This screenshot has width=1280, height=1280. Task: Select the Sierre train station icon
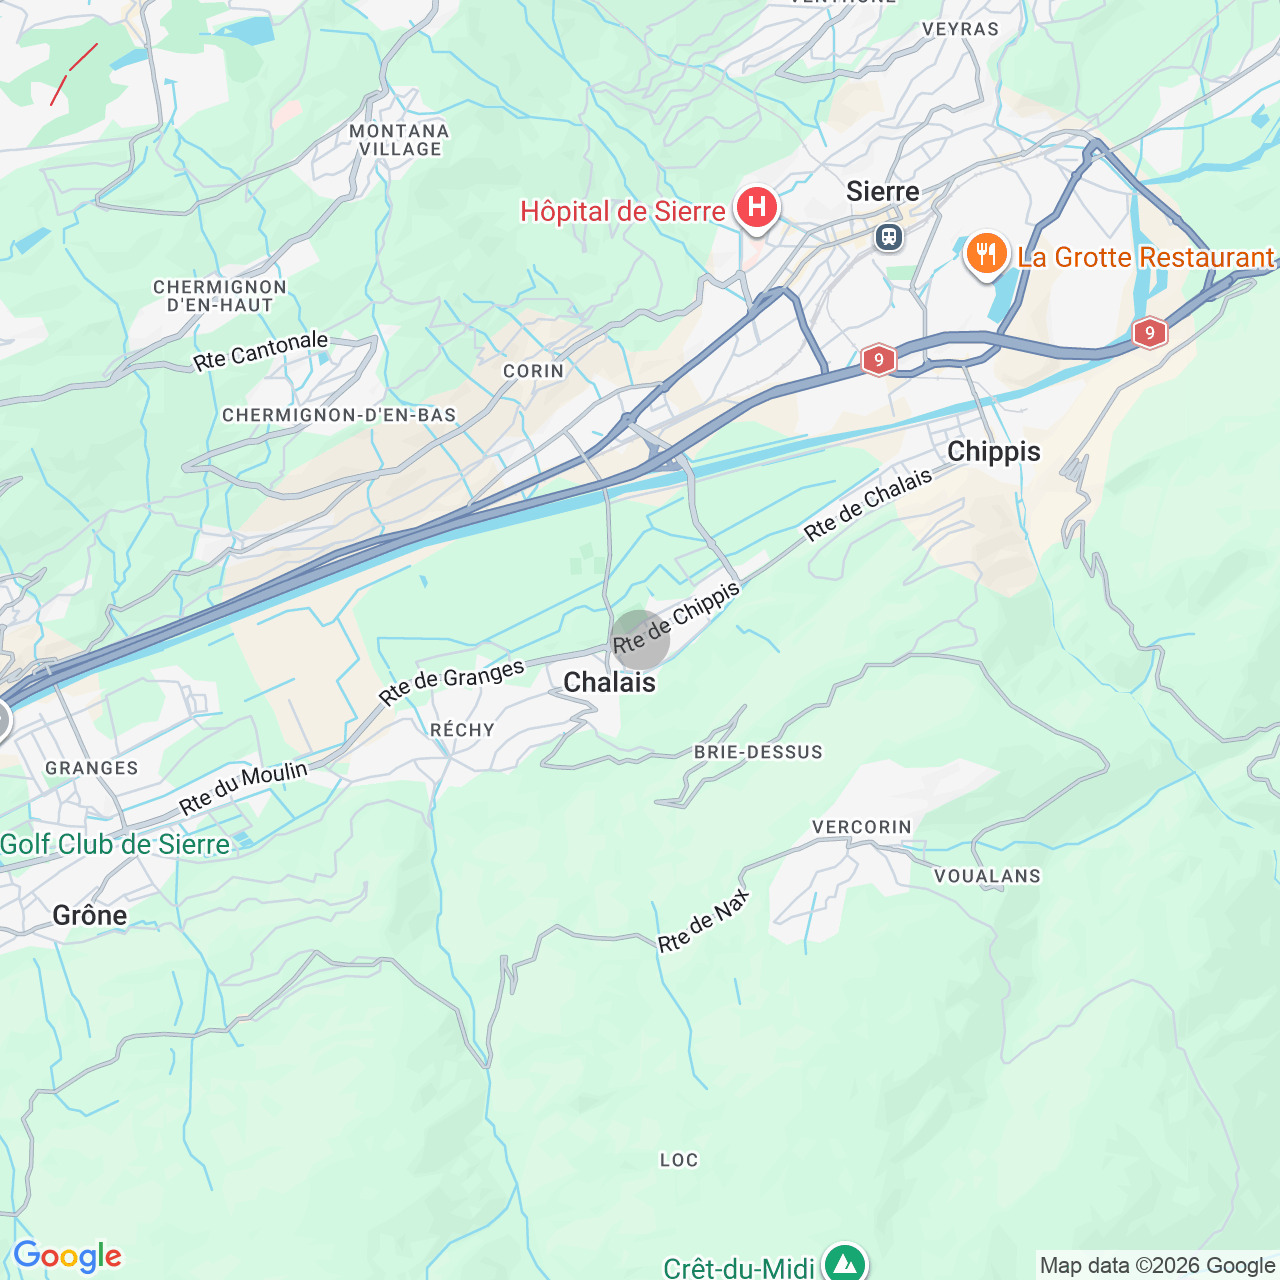[x=888, y=237]
